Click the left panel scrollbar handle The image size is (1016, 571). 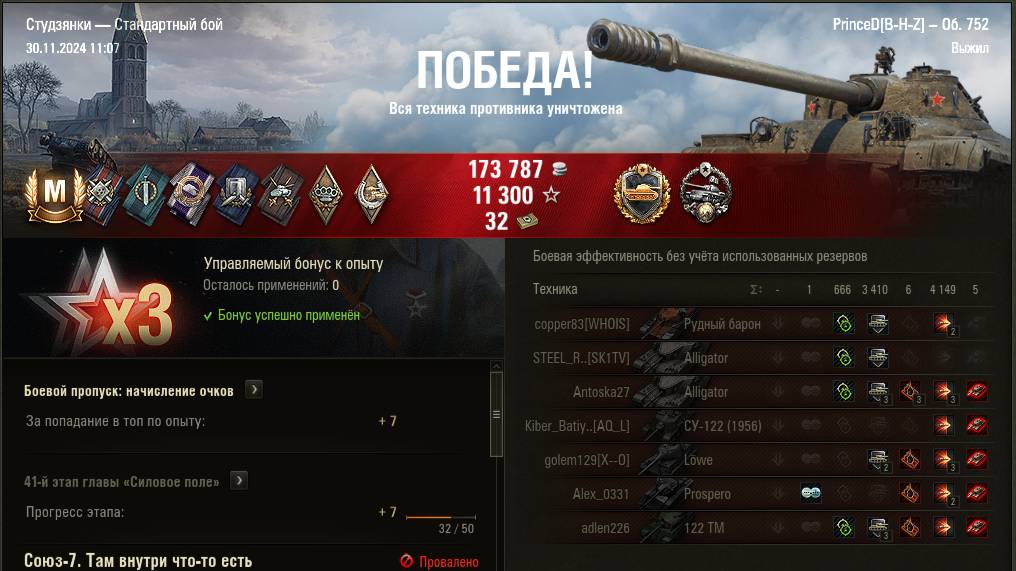coord(496,414)
